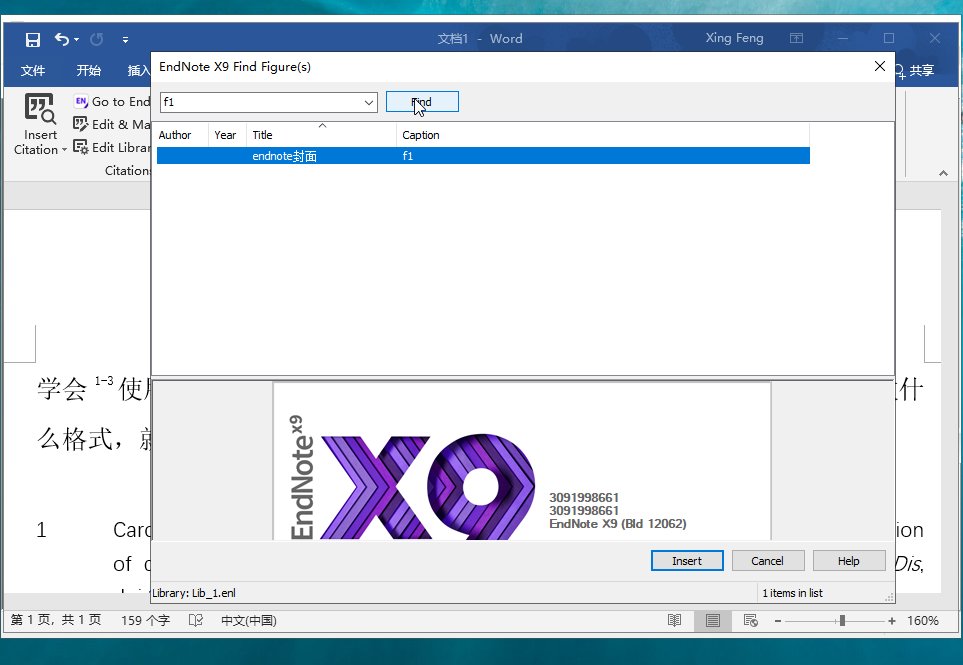Viewport: 963px width, 665px height.
Task: Open the 文件 tab in Word
Action: (33, 71)
